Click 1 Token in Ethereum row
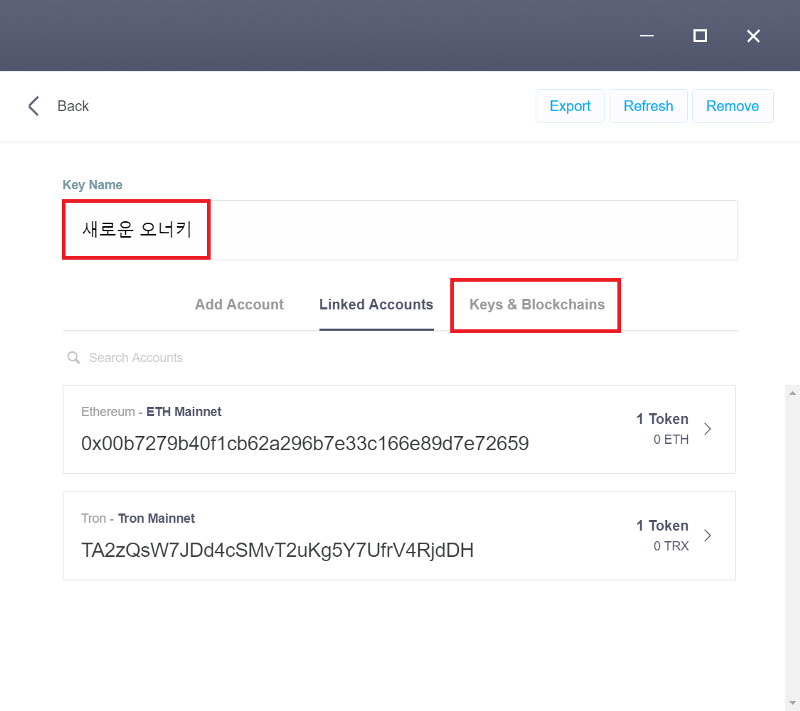The width and height of the screenshot is (800, 711). [x=662, y=419]
